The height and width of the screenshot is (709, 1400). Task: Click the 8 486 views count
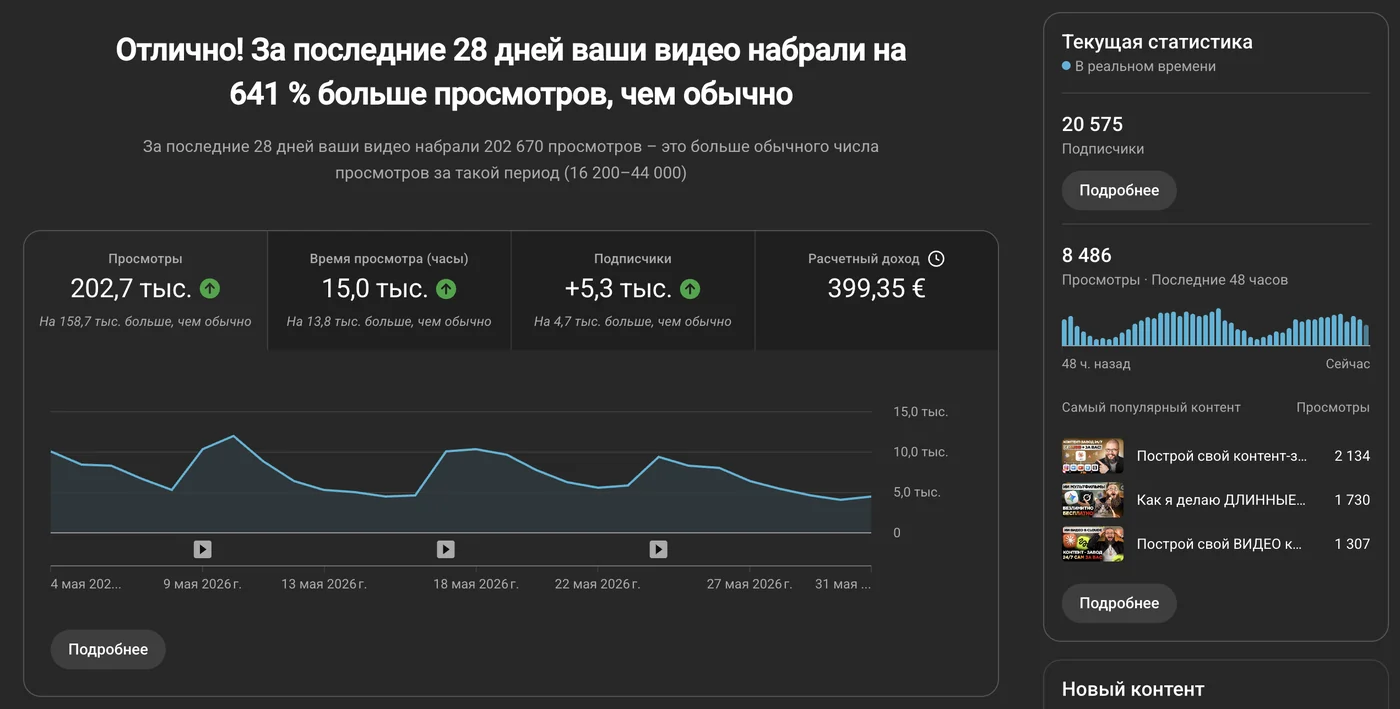tap(1087, 255)
